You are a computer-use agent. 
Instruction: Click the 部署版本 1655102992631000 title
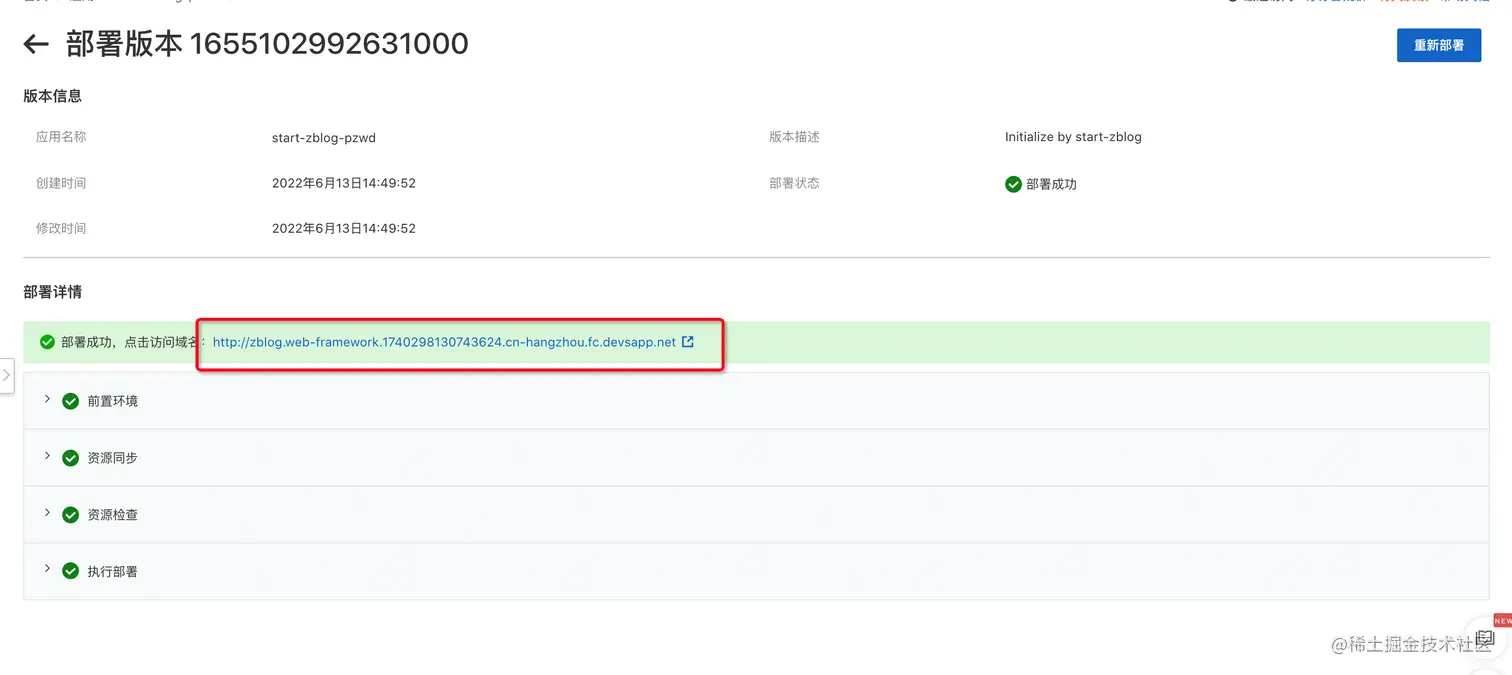[x=267, y=44]
